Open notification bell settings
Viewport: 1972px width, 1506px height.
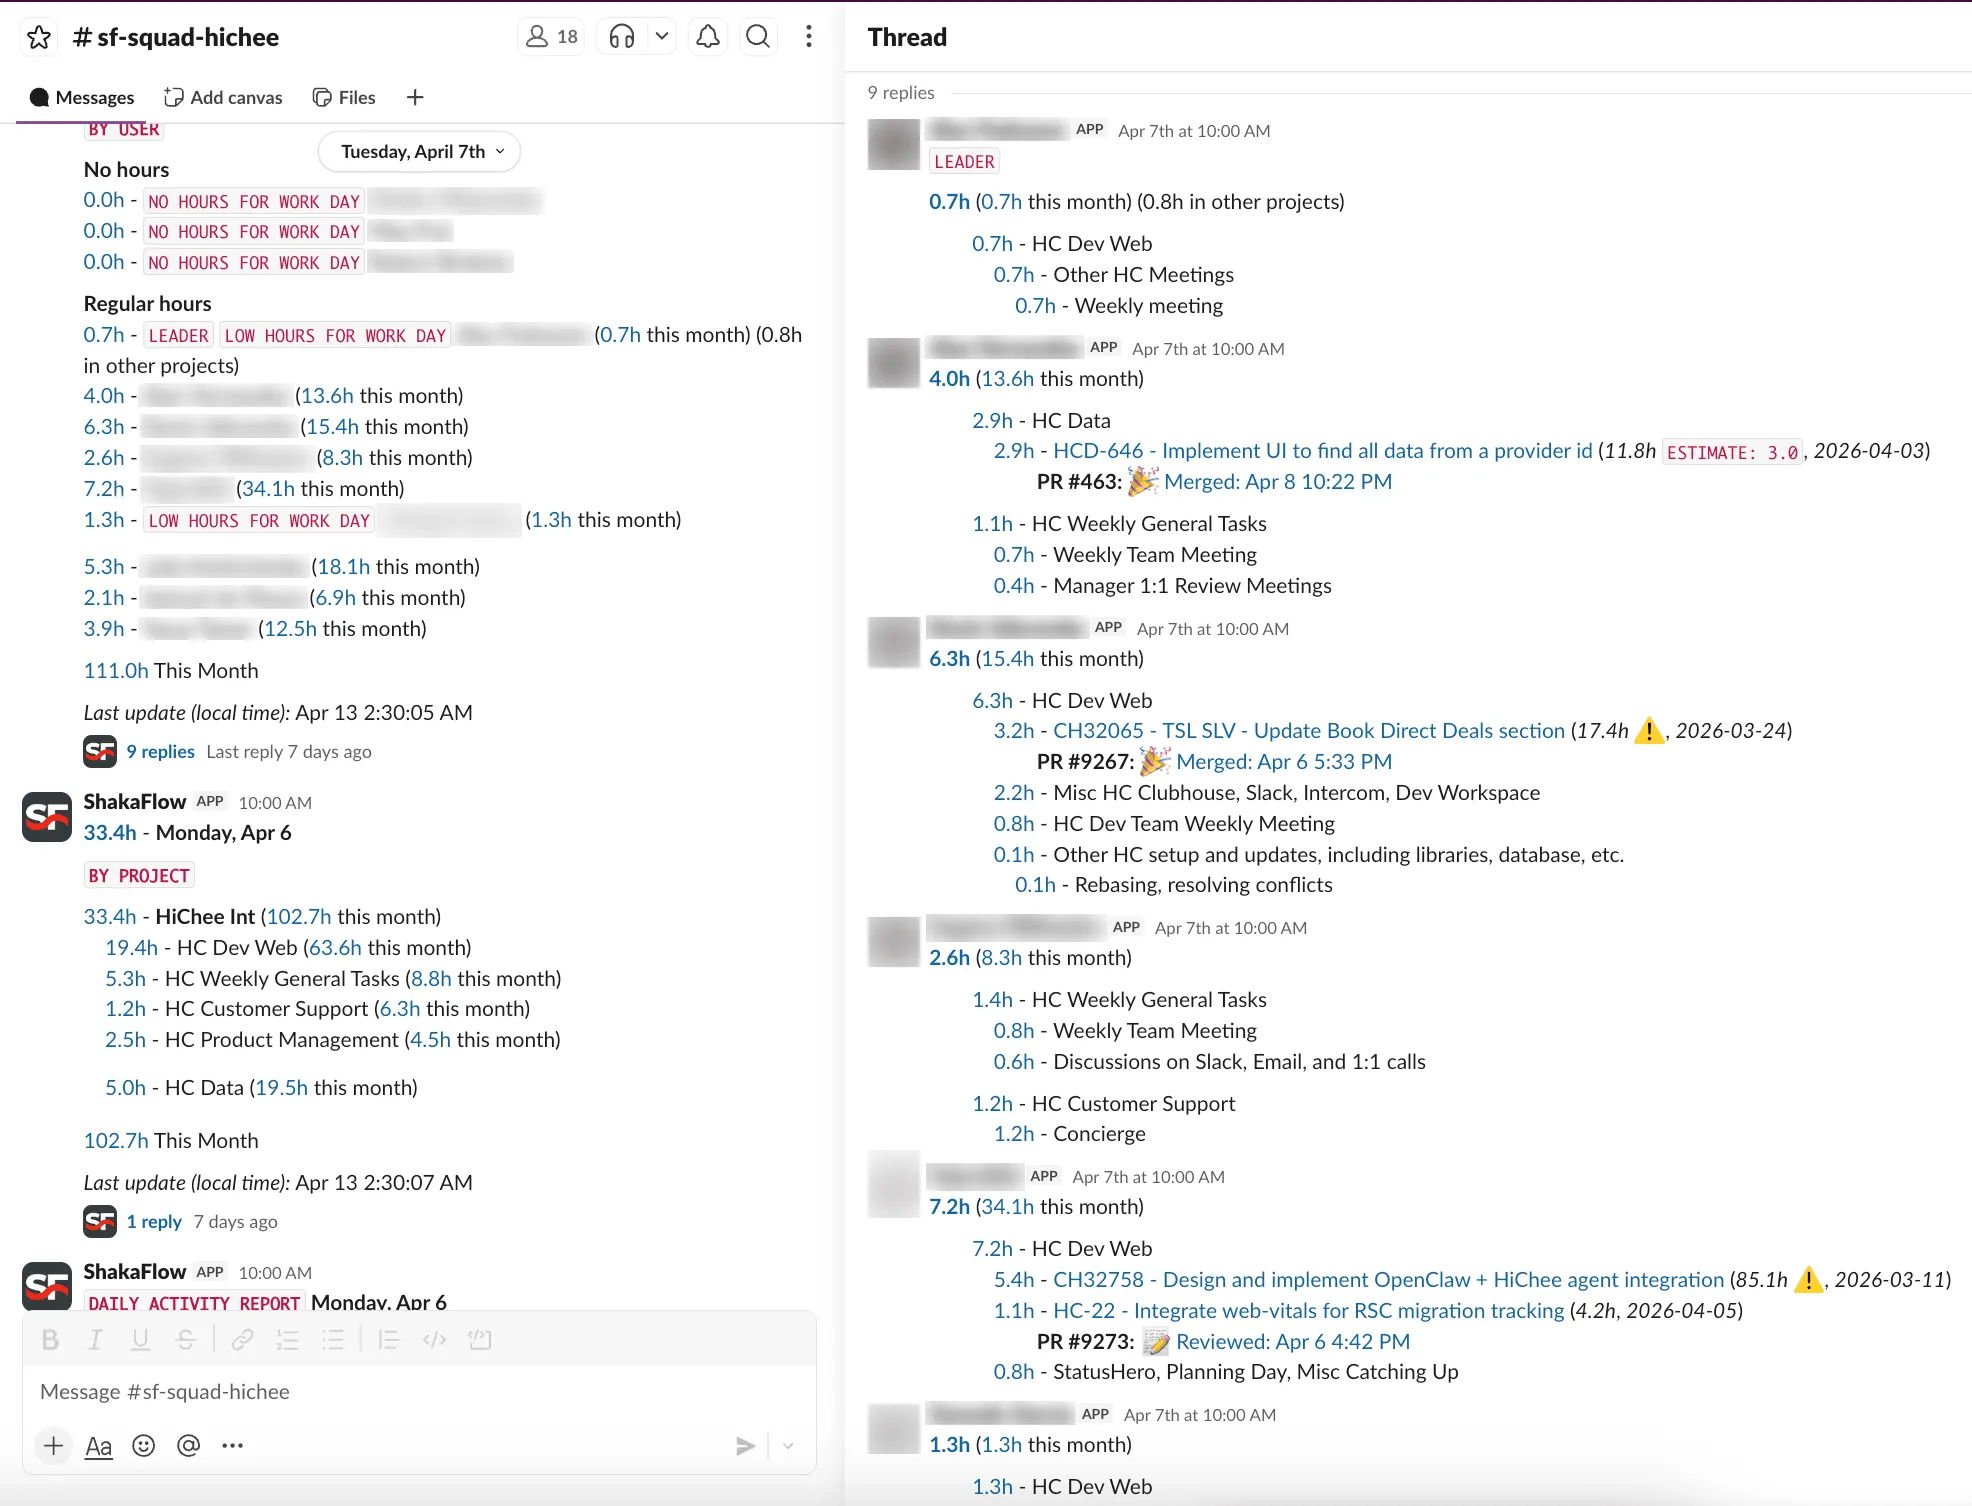click(708, 37)
